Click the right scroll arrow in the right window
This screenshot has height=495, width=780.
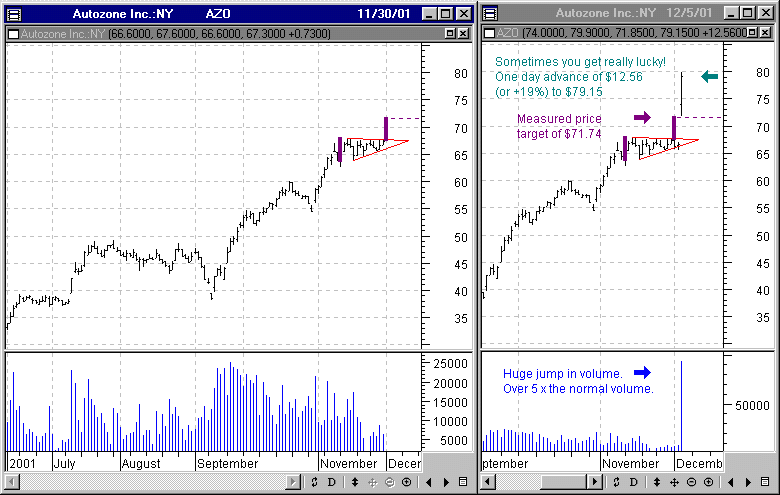point(594,482)
